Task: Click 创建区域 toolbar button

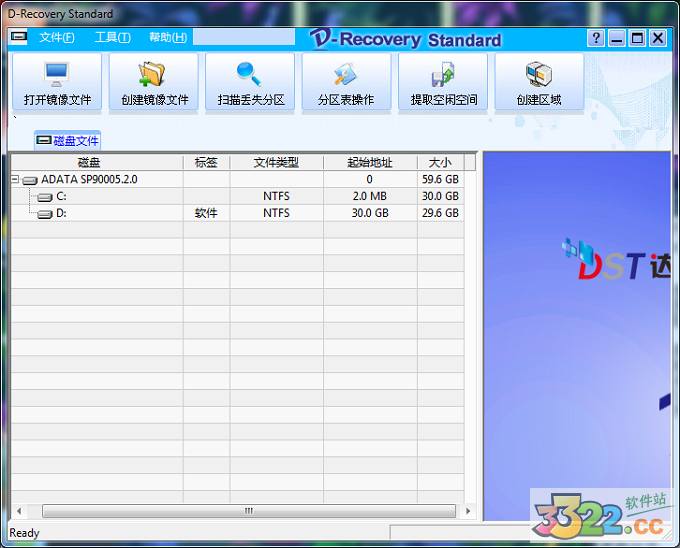Action: (539, 82)
